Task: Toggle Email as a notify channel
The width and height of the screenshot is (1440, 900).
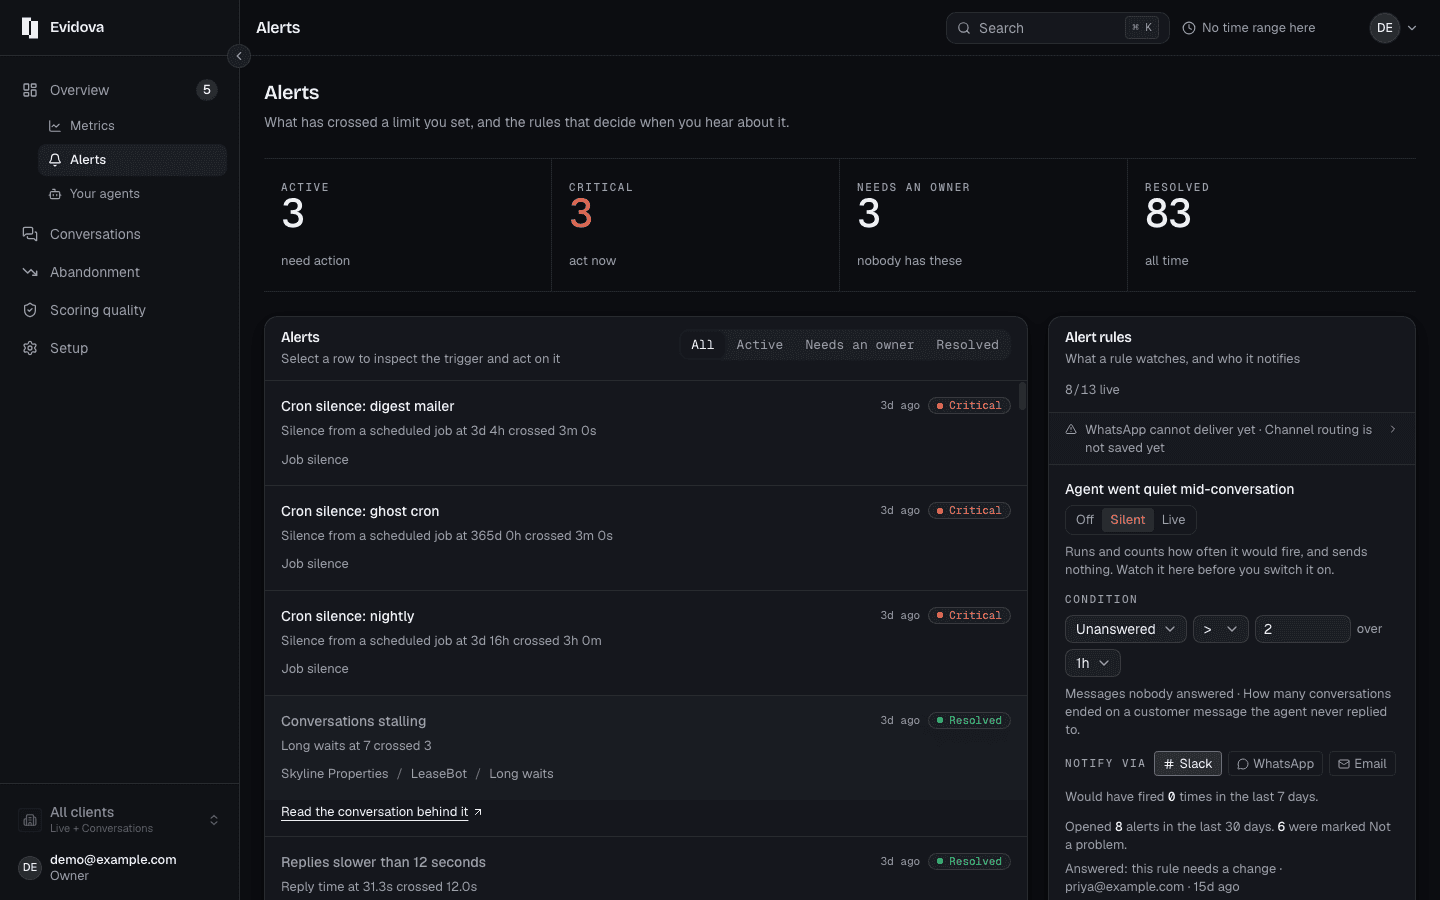Action: click(x=1362, y=764)
